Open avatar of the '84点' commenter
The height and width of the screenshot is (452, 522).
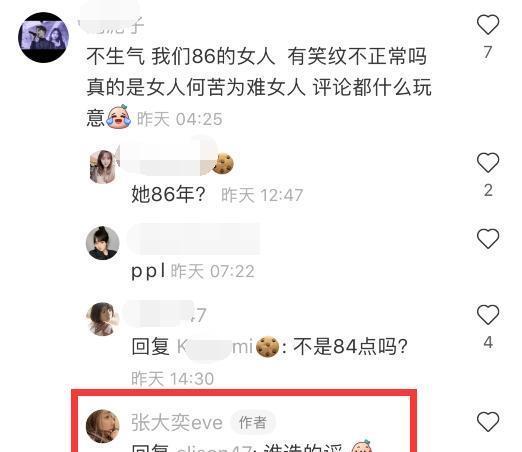pos(102,319)
